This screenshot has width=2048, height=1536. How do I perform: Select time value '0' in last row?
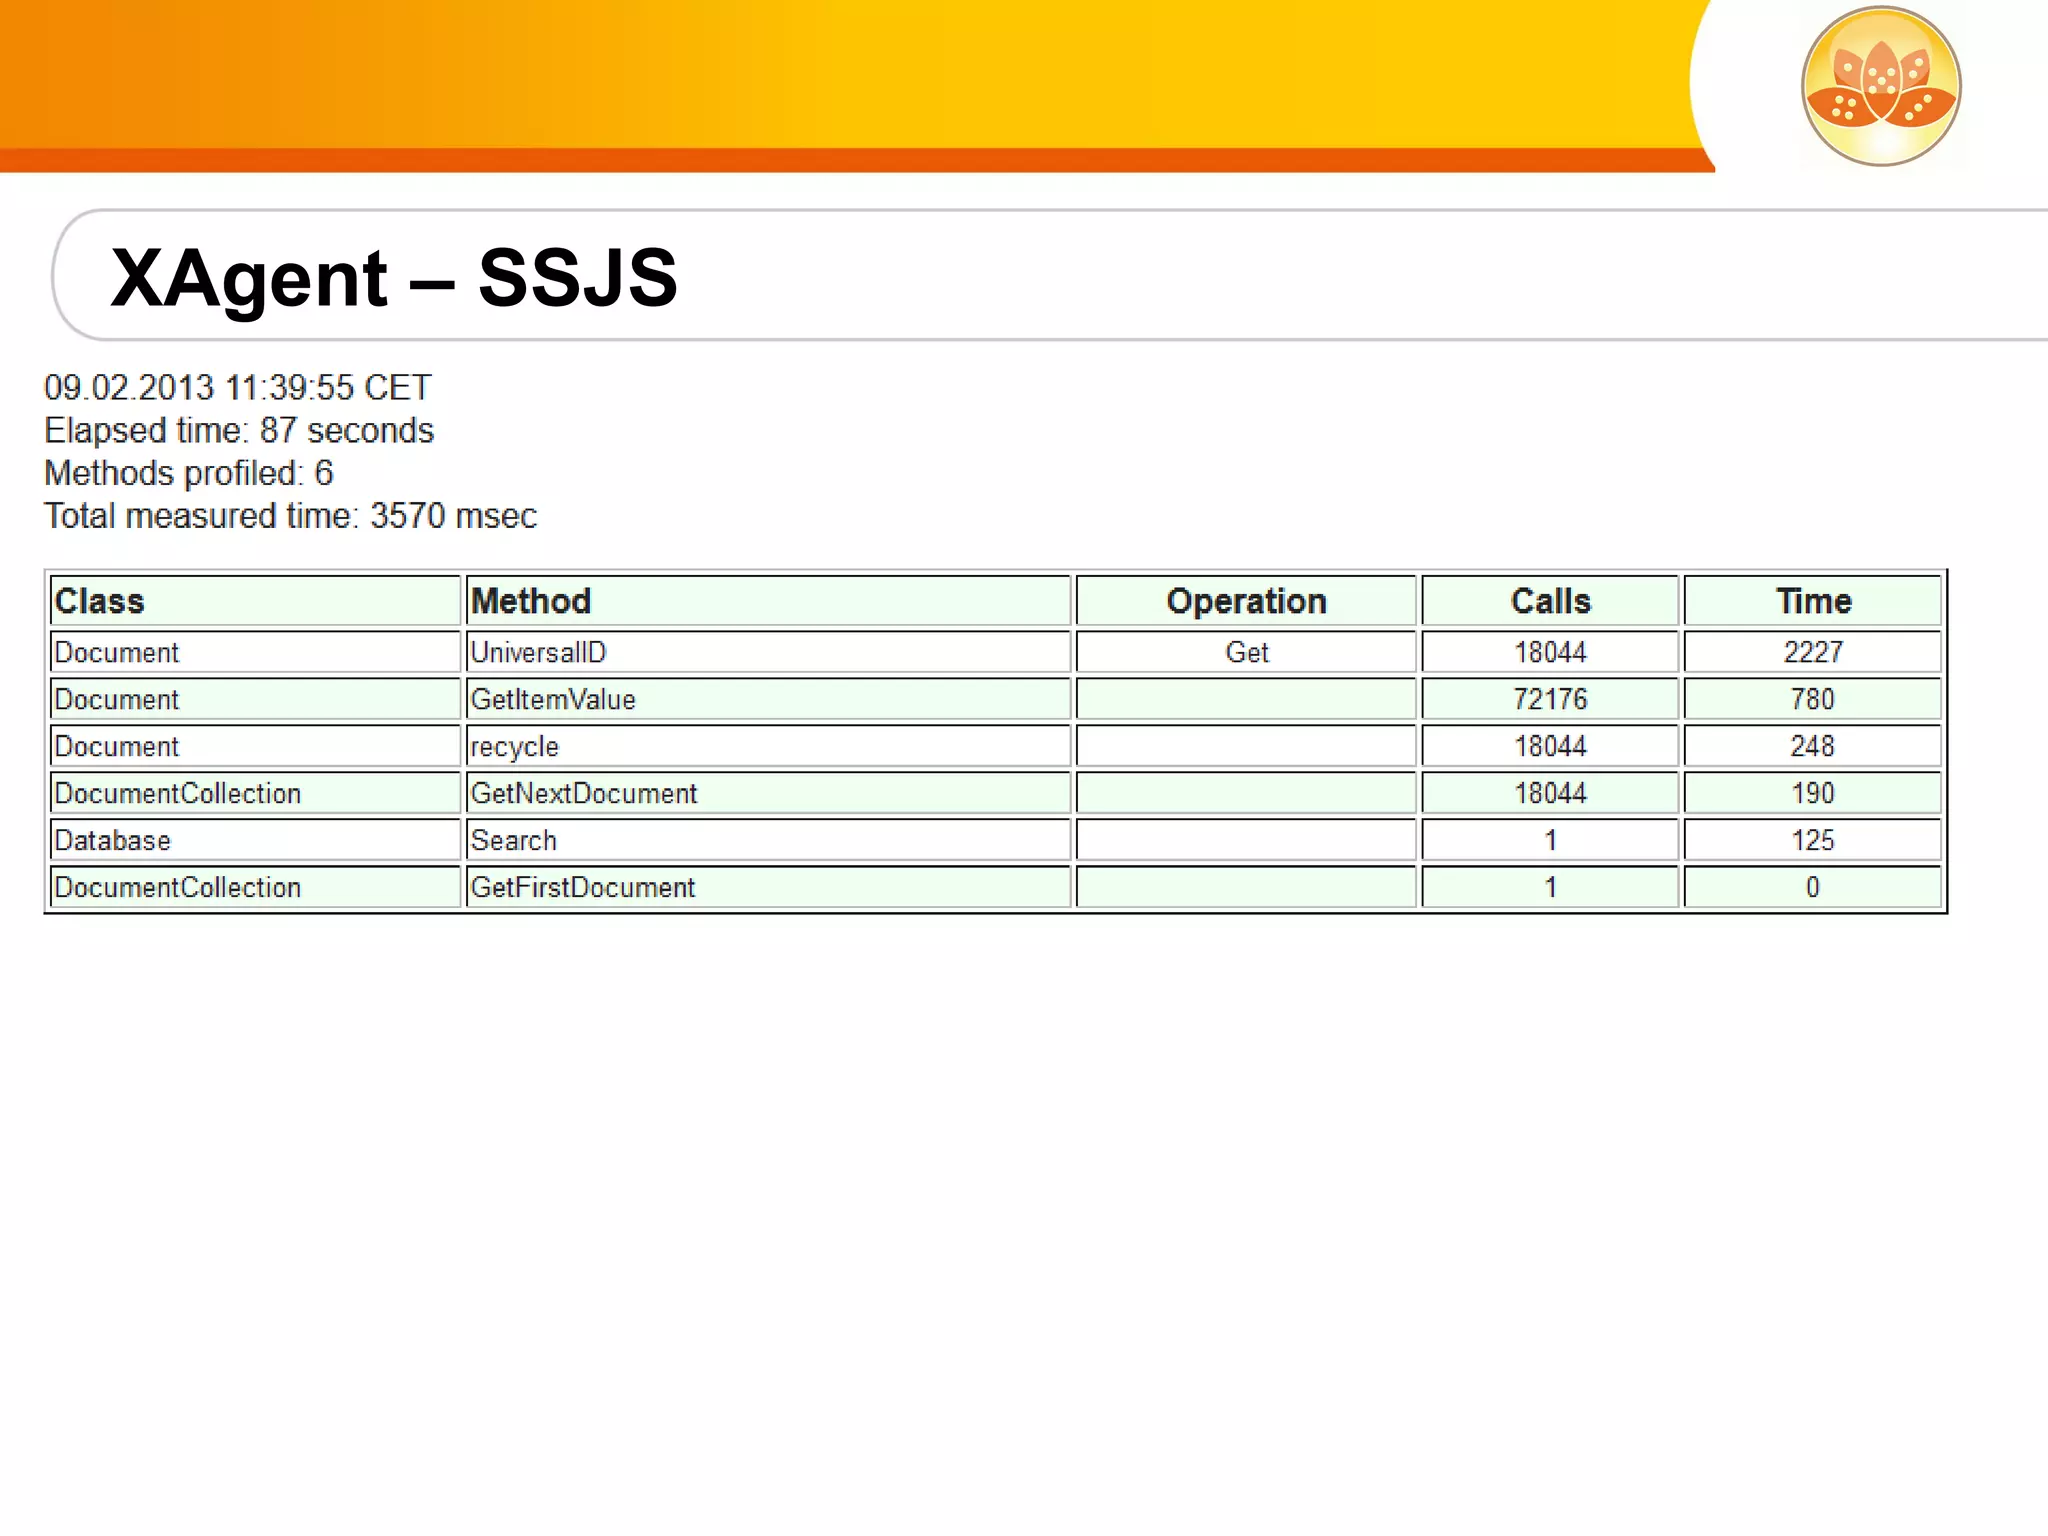coord(1813,887)
